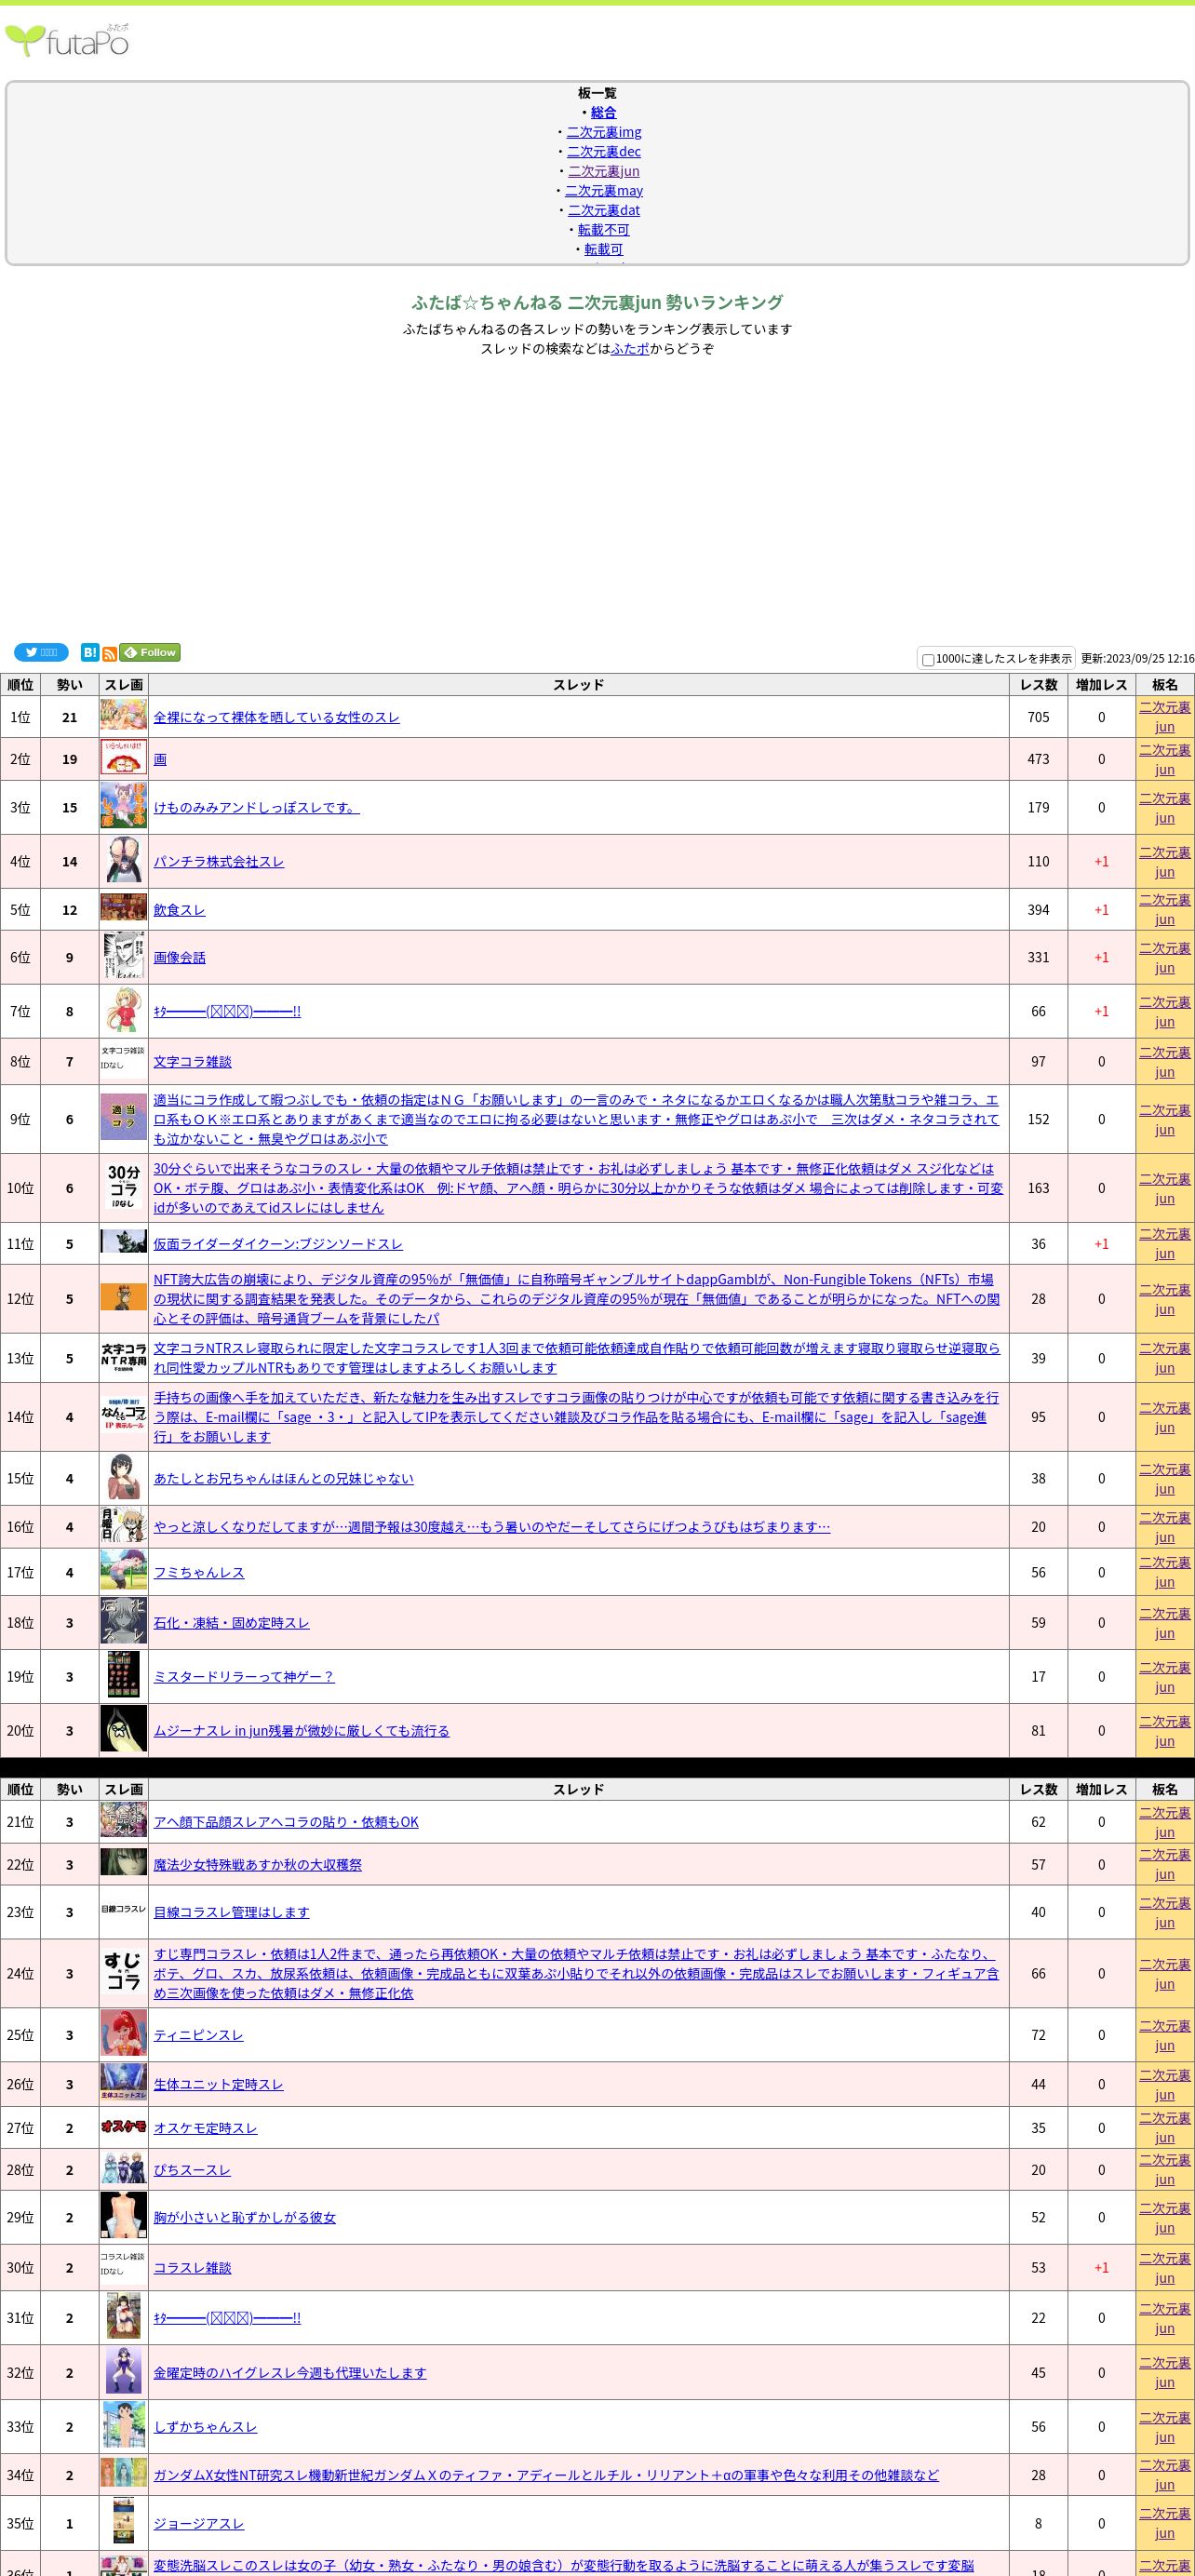Click the Twitter tweet button
The height and width of the screenshot is (2576, 1195).
[41, 652]
